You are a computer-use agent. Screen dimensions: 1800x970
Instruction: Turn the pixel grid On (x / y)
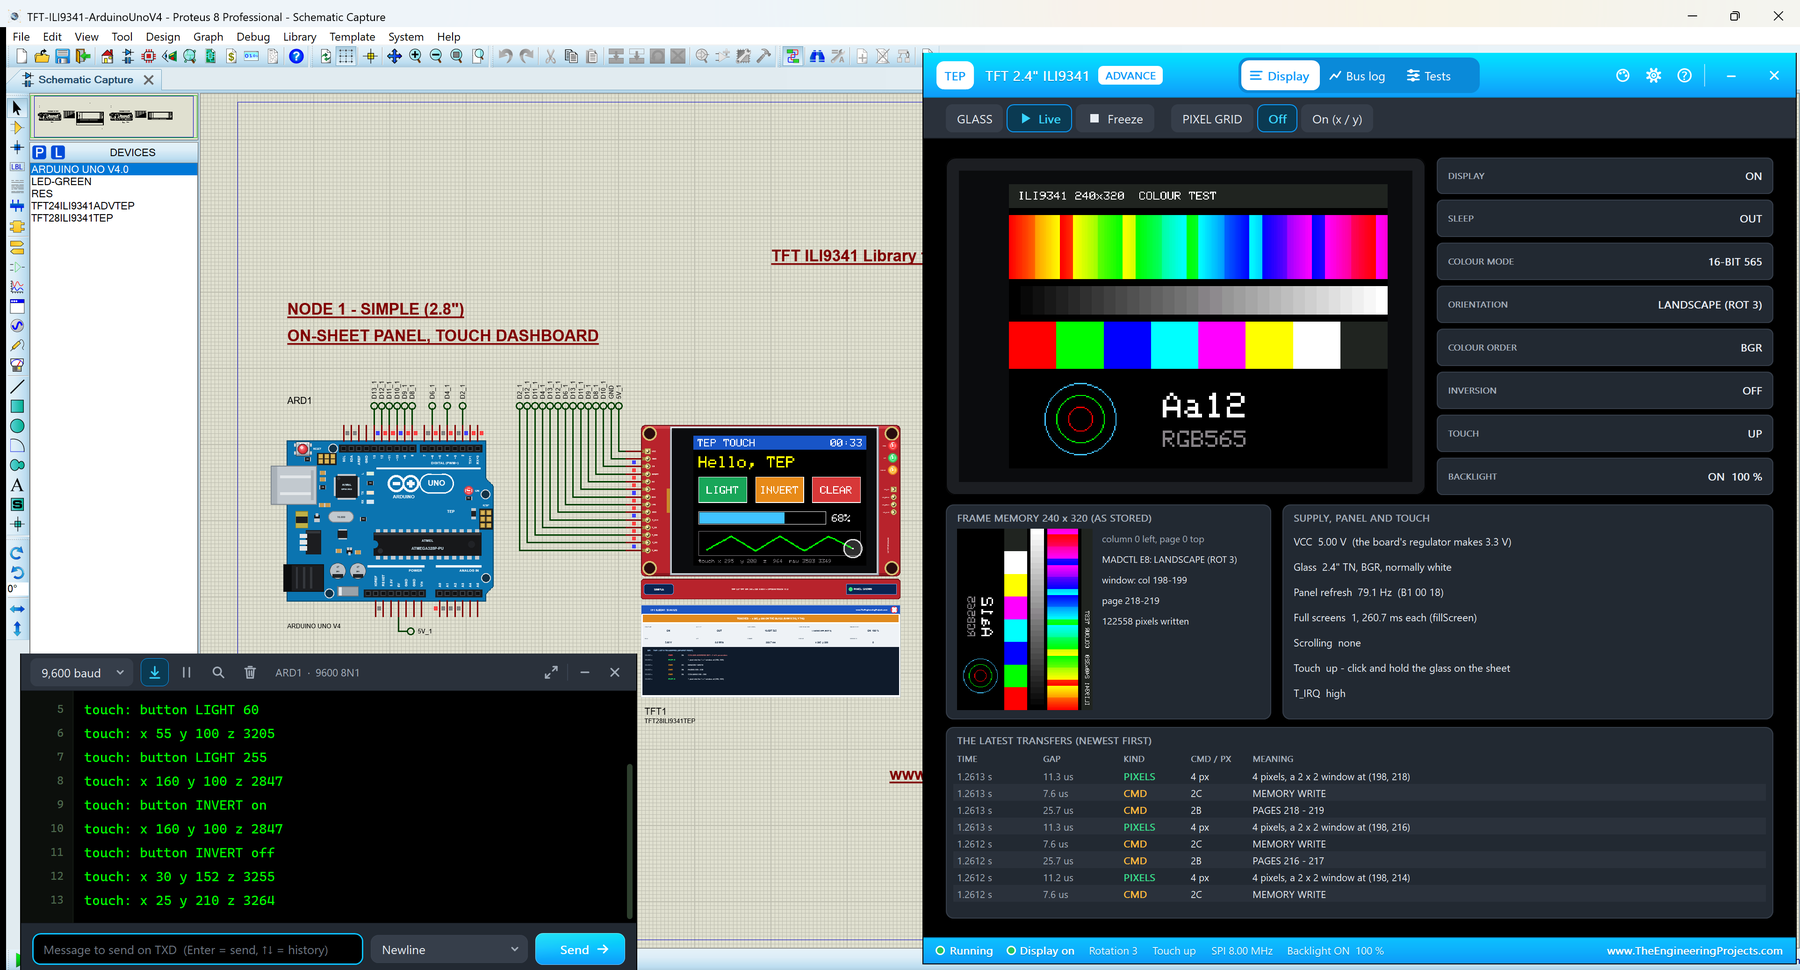[x=1337, y=119]
